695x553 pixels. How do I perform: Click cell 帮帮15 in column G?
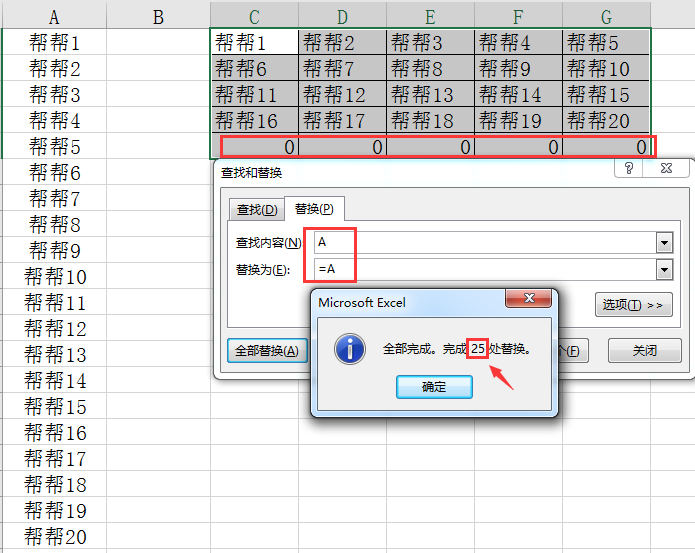click(606, 94)
